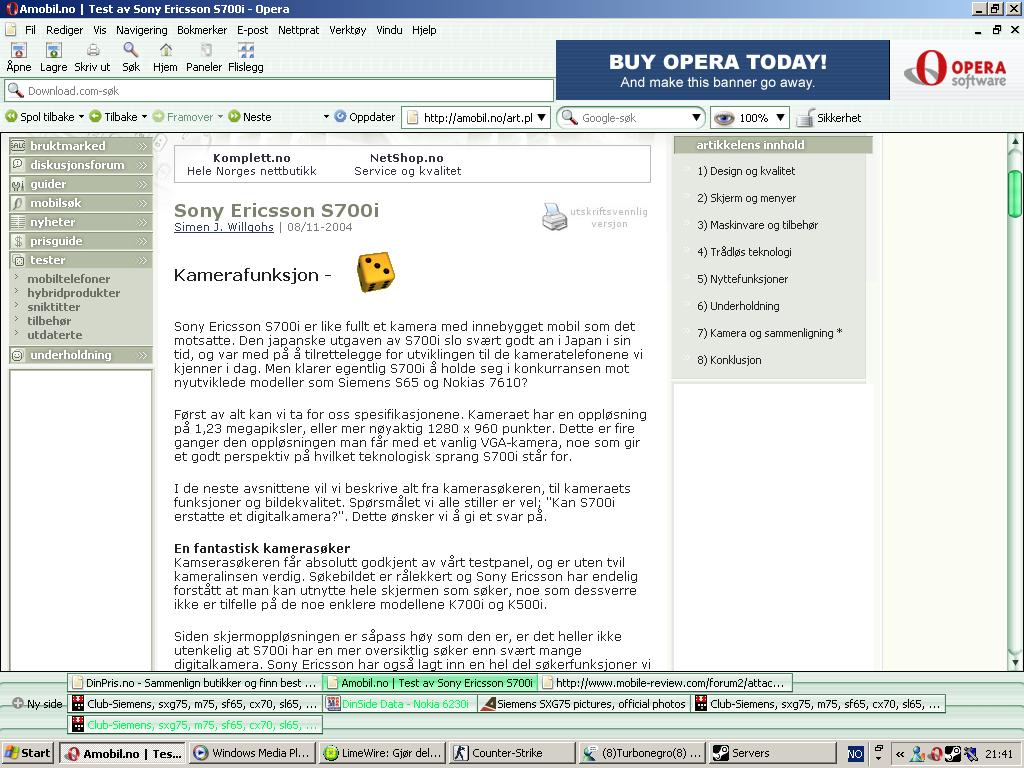Click the Sikkerhet padlock icon

click(805, 118)
